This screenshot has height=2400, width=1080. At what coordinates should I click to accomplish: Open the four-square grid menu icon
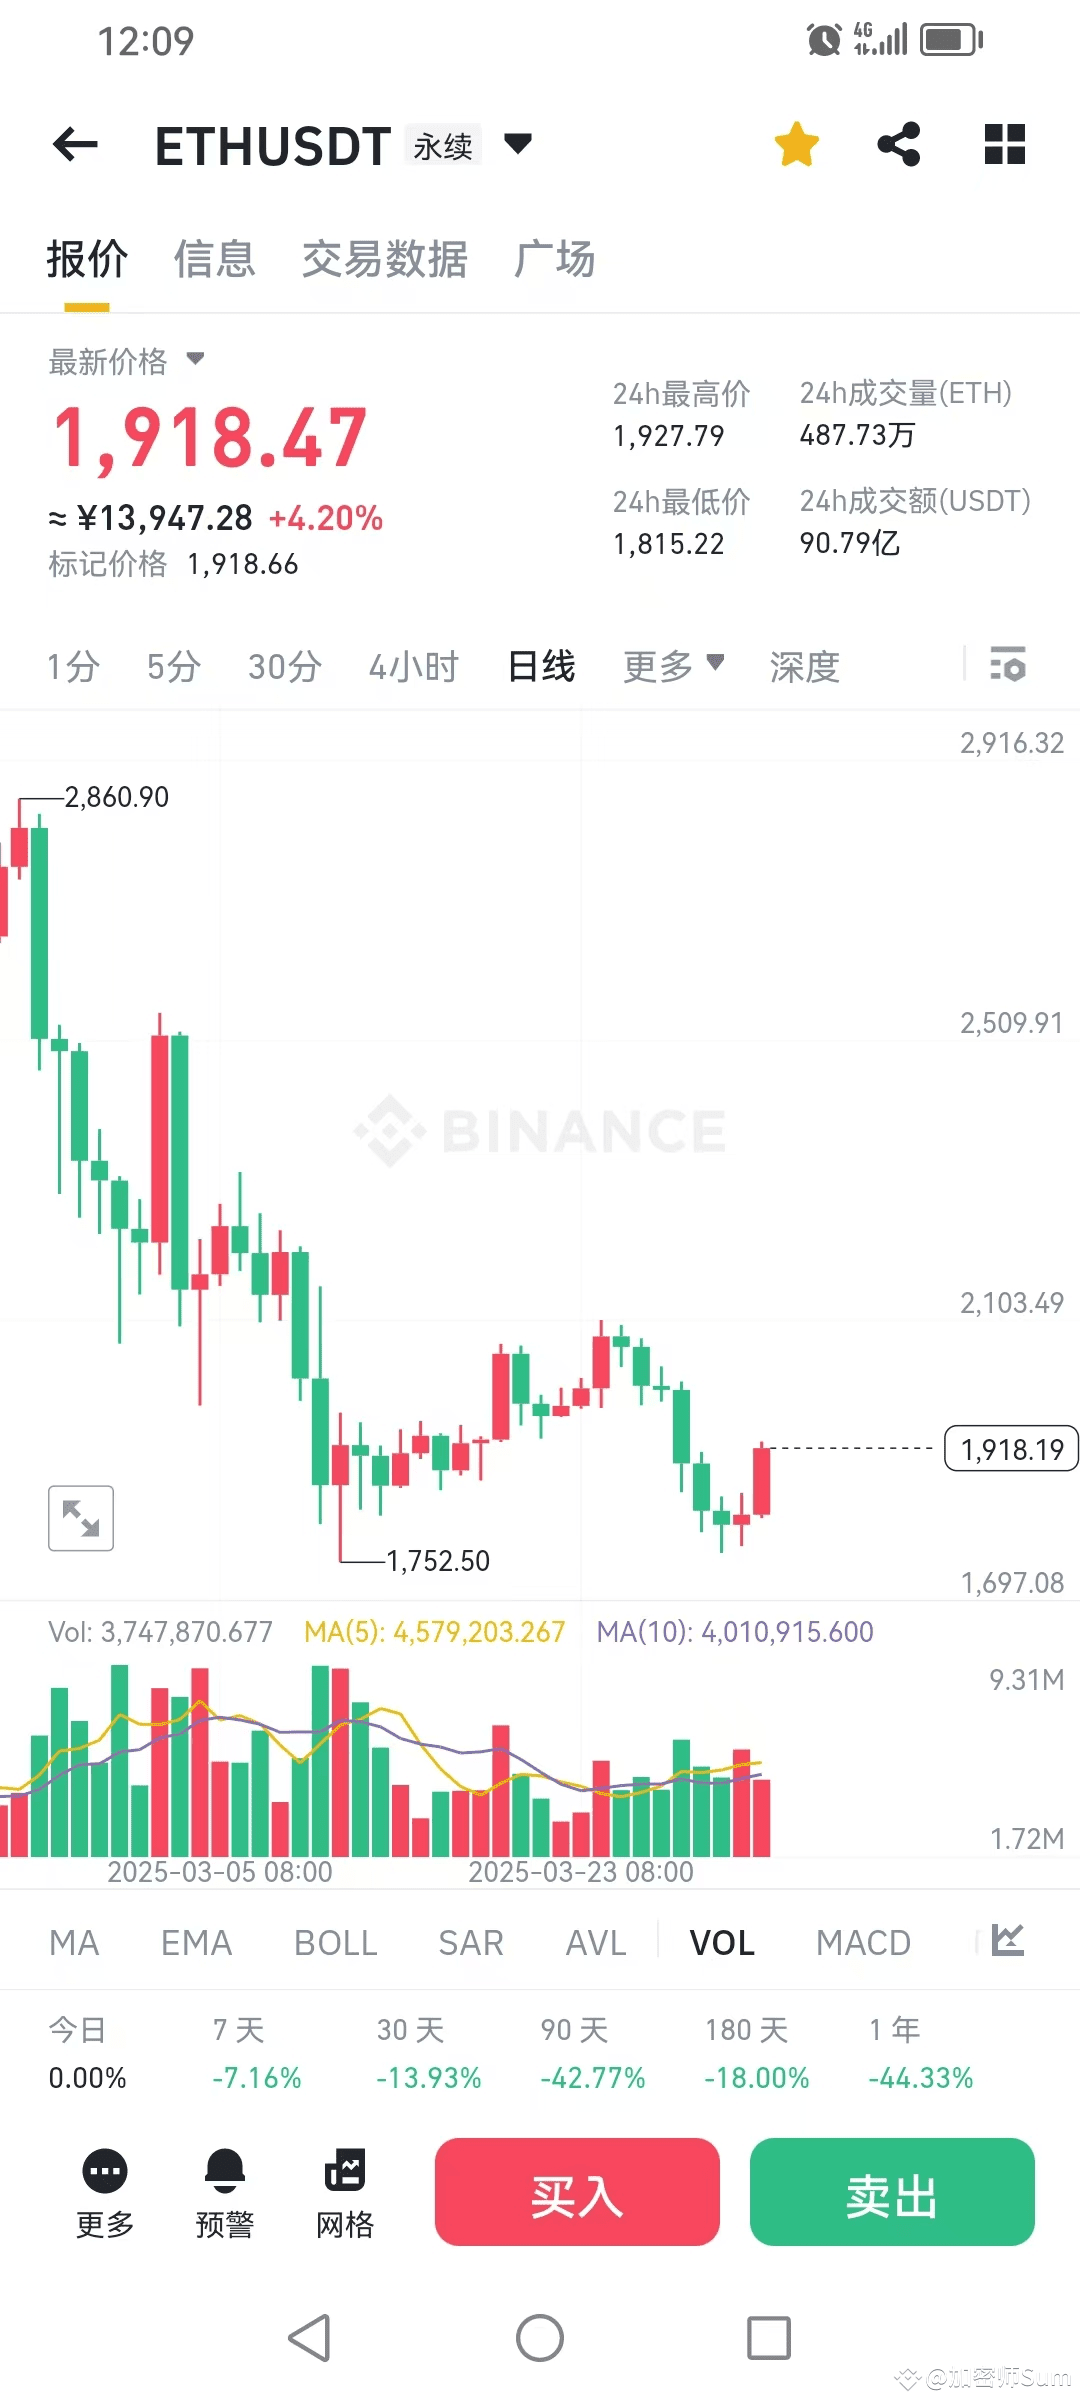point(1005,144)
